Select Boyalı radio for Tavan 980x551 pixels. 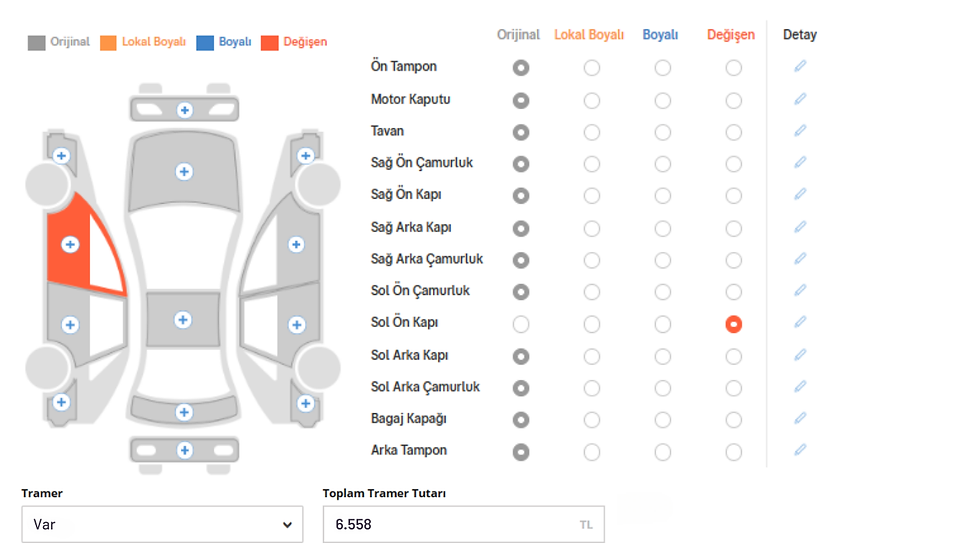(663, 132)
